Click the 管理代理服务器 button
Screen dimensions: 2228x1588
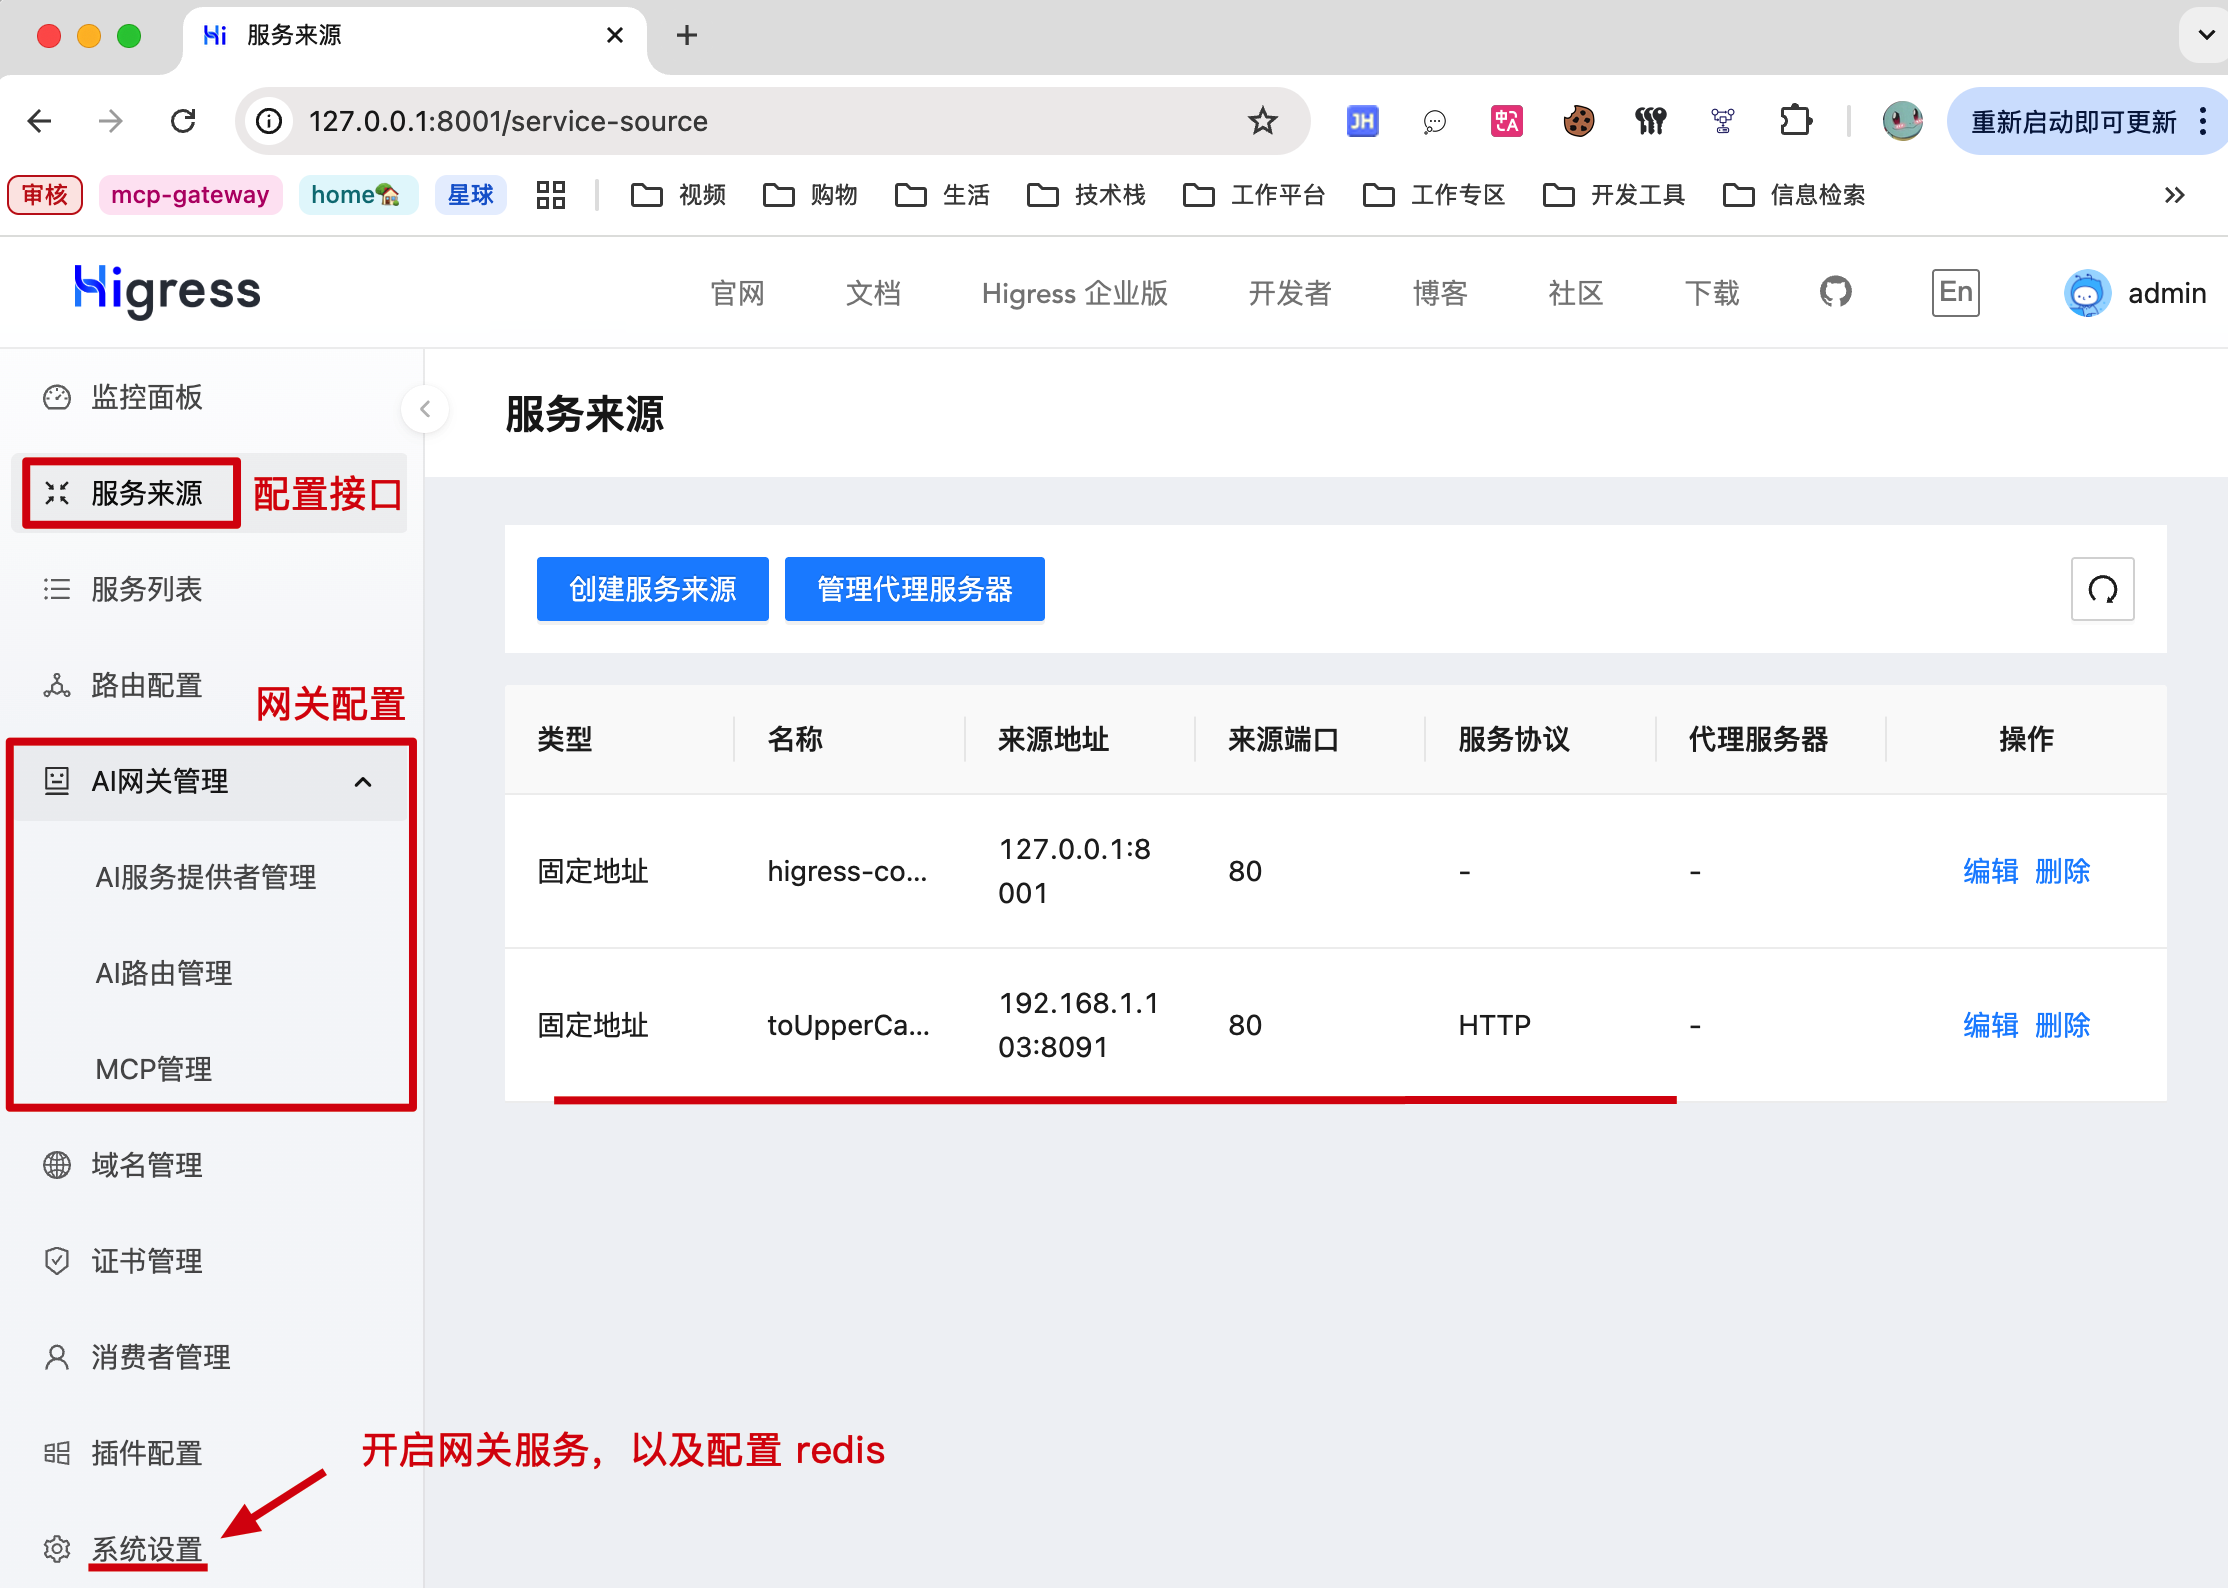pyautogui.click(x=914, y=589)
